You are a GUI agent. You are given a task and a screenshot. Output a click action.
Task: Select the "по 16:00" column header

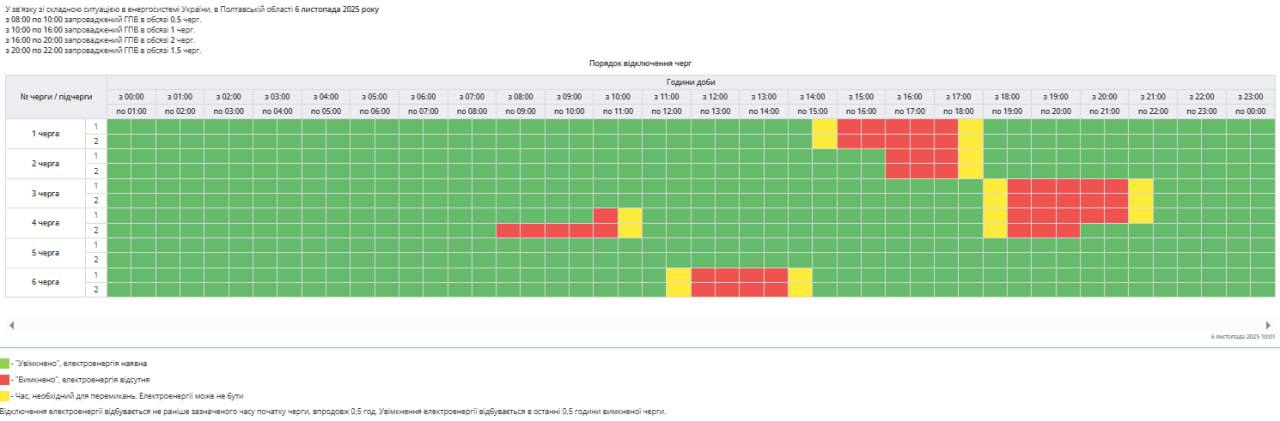pyautogui.click(x=861, y=111)
